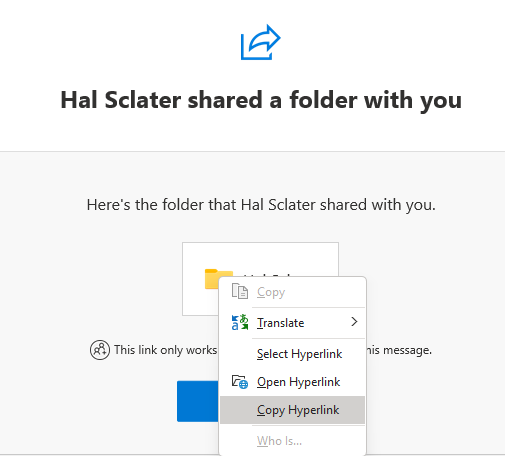
Task: Click the blue Open button
Action: (x=198, y=401)
